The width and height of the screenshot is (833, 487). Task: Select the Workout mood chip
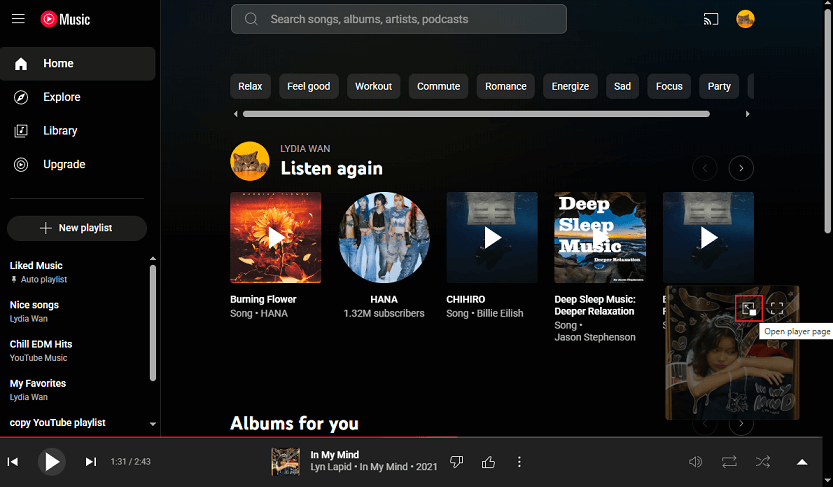[x=373, y=86]
